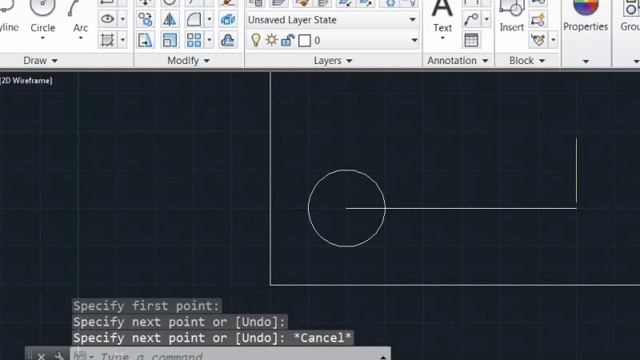This screenshot has height=360, width=640.
Task: Click the [2D Wireframe] visual style control
Action: (26, 81)
